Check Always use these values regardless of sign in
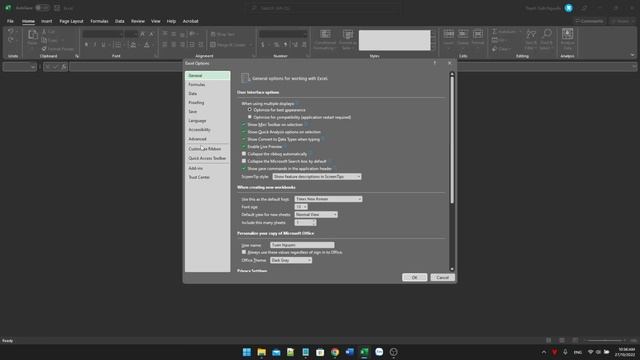The width and height of the screenshot is (640, 360). 244,252
